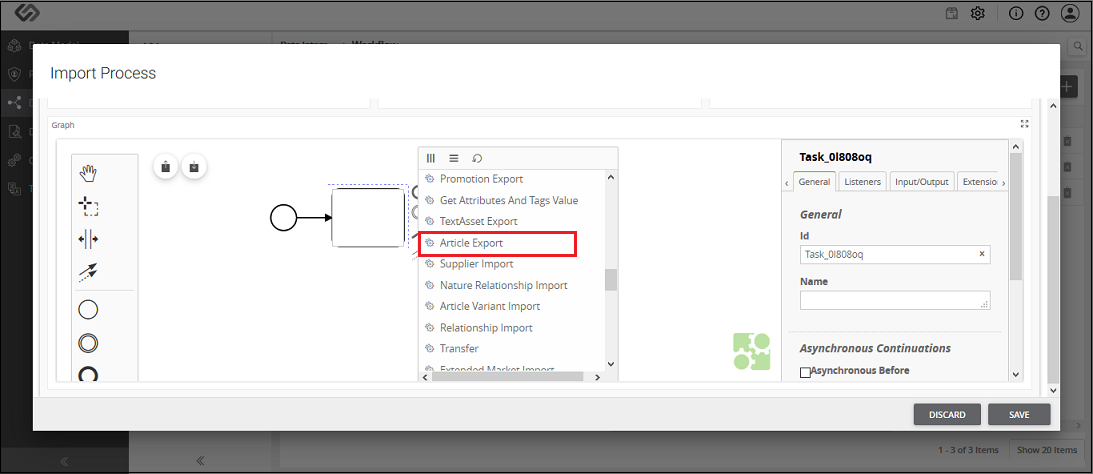Click properties panel scroll-down arrow
Image resolution: width=1093 pixels, height=474 pixels.
[1016, 374]
